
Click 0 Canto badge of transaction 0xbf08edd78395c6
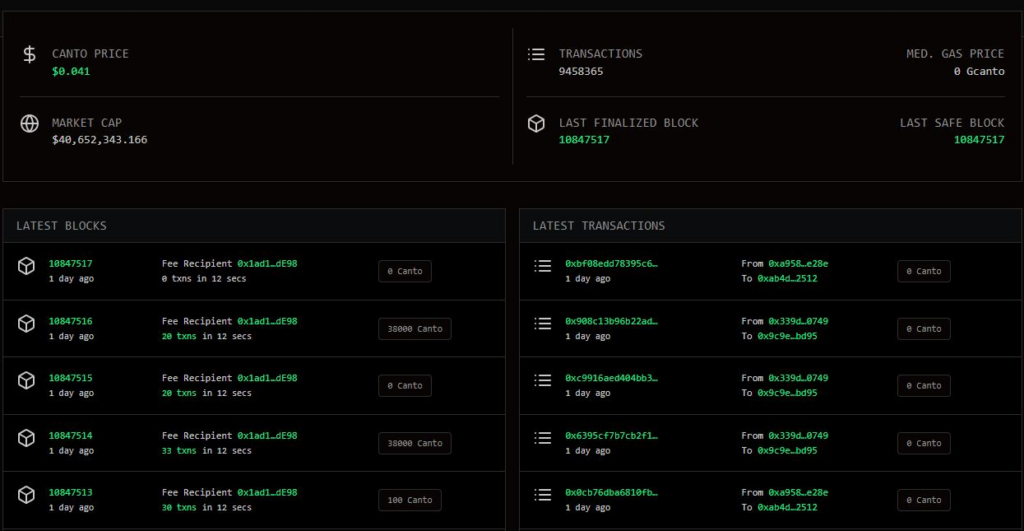coord(923,271)
